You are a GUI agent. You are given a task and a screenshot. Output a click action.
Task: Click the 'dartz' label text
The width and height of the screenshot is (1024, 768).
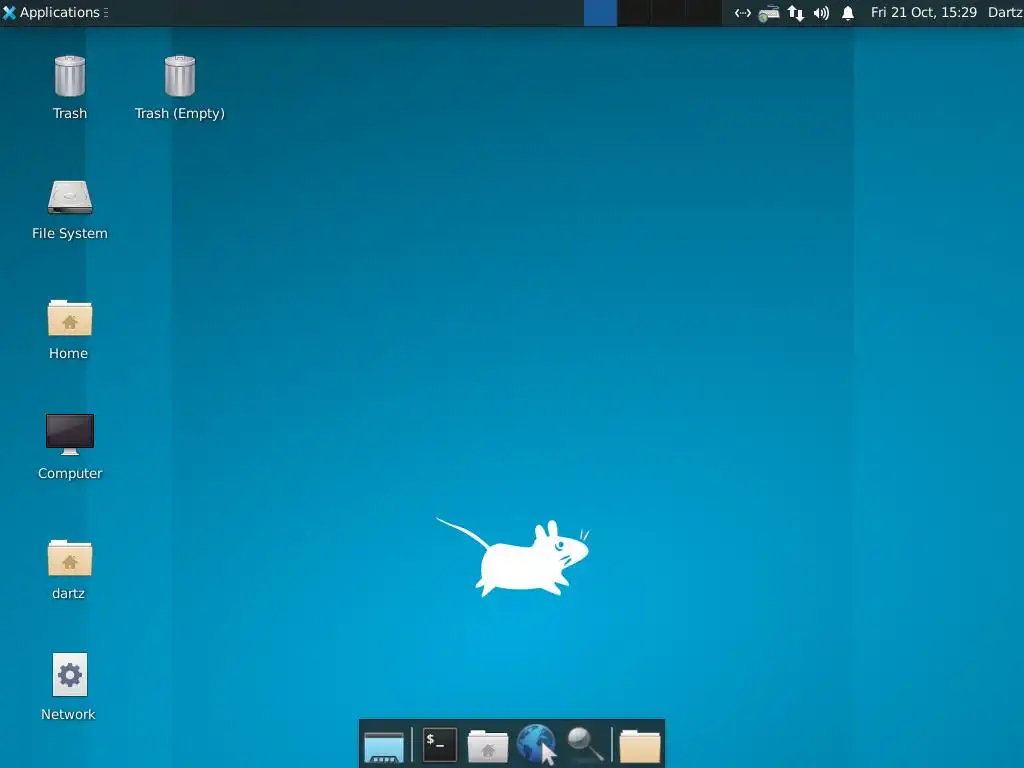[x=69, y=594]
